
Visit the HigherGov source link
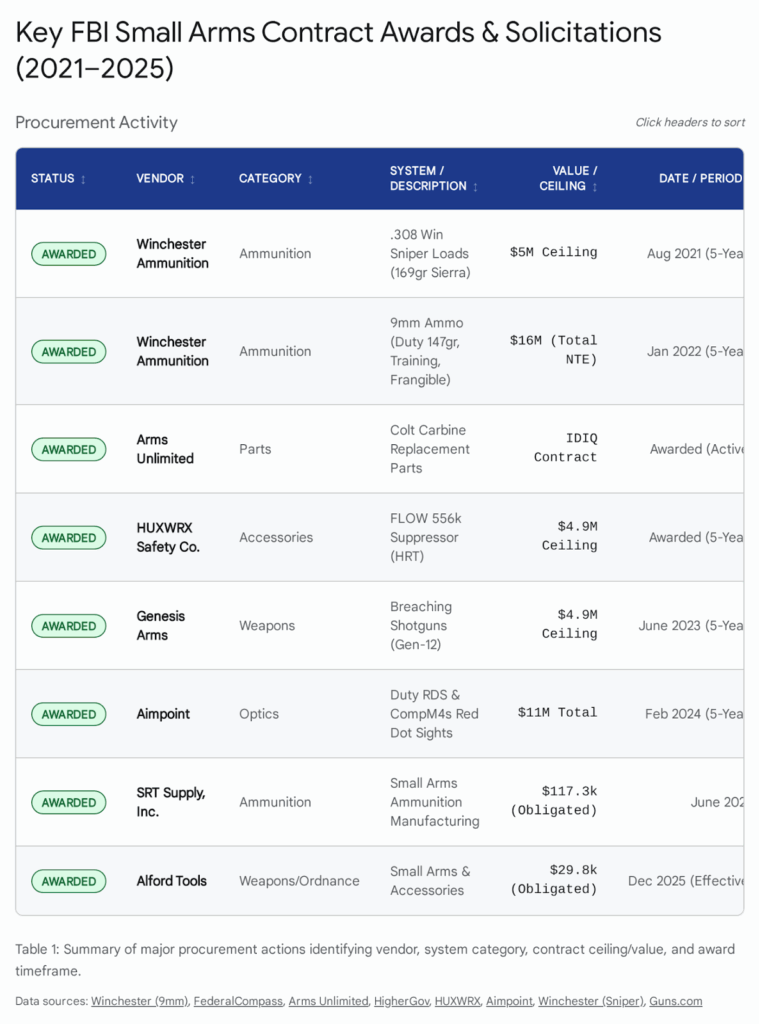point(401,1001)
